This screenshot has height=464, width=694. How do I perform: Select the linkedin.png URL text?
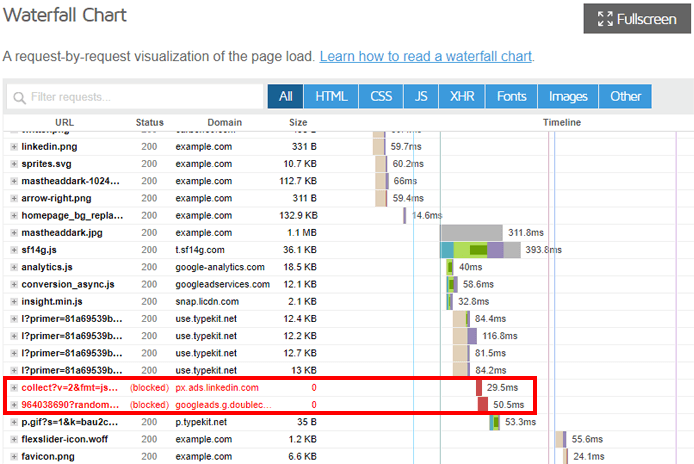coord(49,147)
